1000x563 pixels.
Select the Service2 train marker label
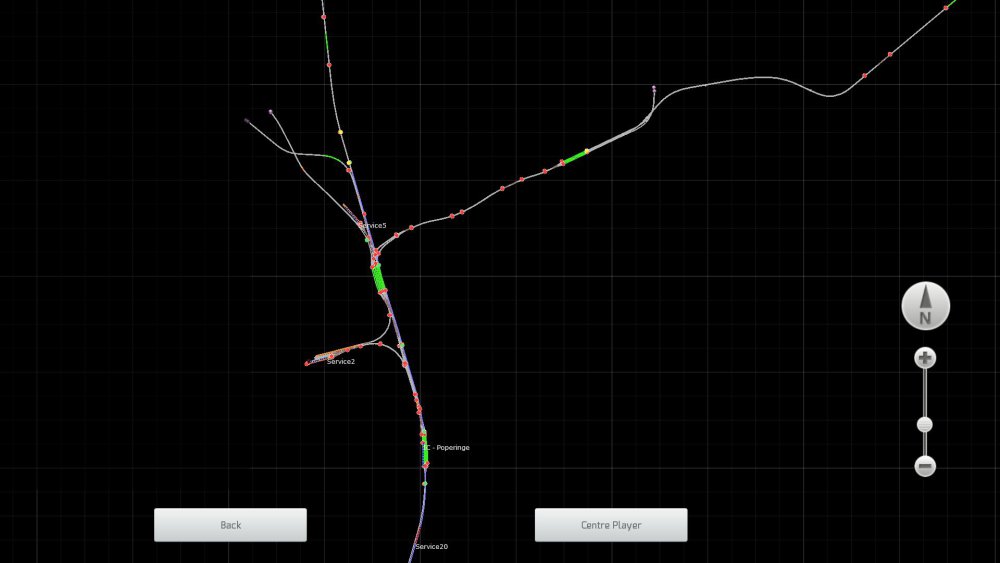coord(340,361)
